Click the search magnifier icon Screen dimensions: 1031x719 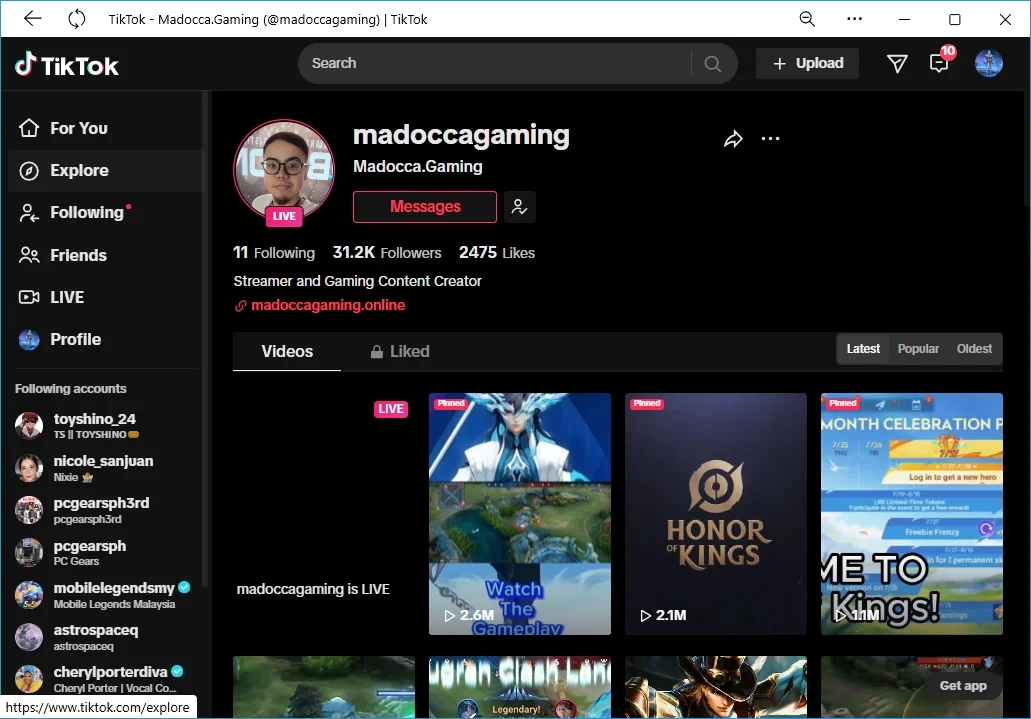(x=712, y=63)
